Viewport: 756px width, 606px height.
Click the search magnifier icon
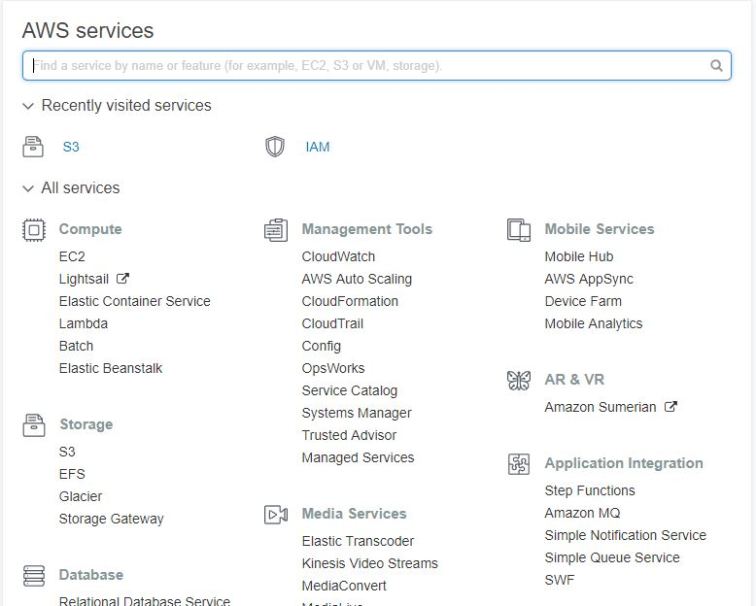click(716, 66)
